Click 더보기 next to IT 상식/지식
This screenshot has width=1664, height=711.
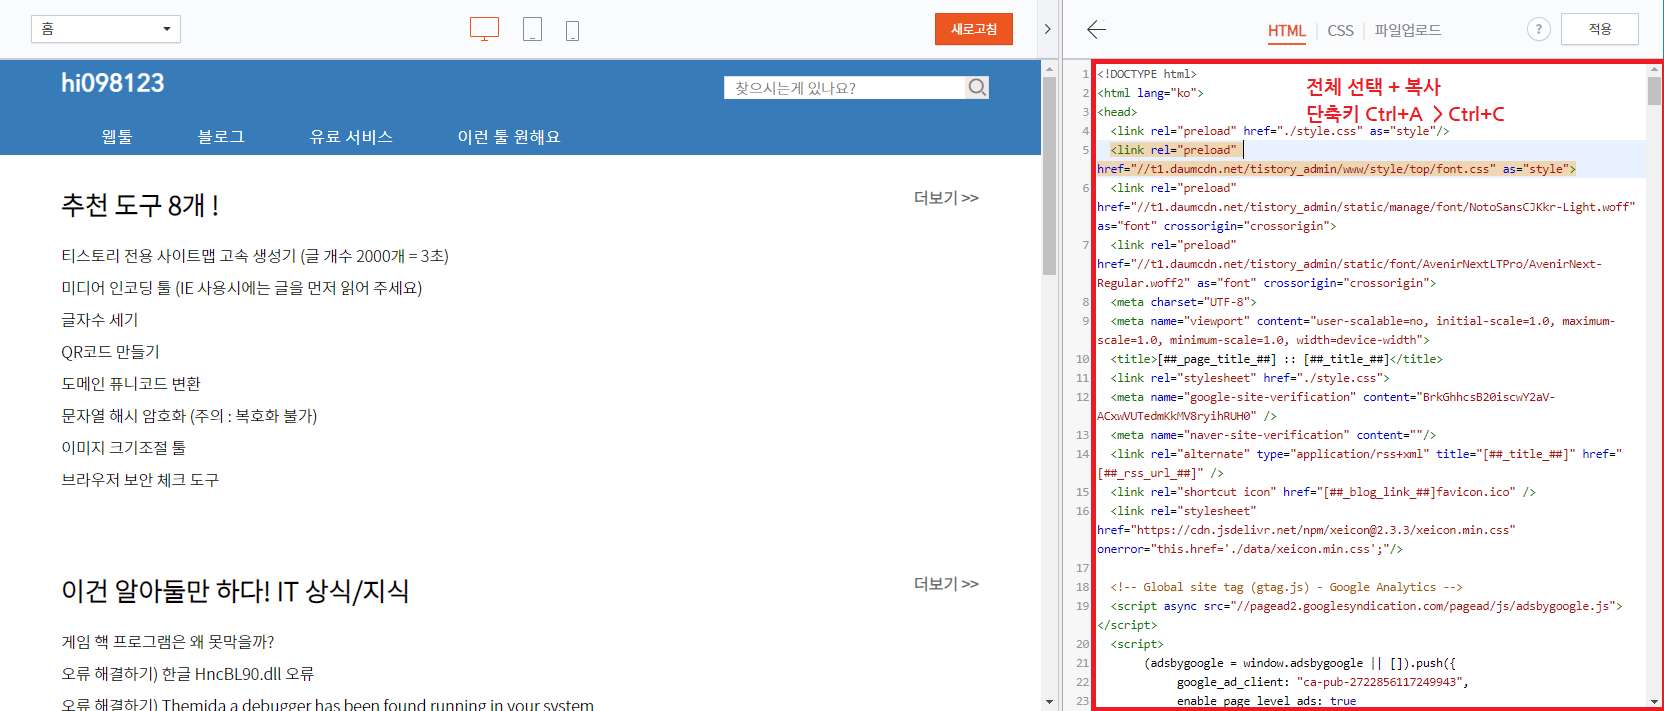(x=946, y=584)
